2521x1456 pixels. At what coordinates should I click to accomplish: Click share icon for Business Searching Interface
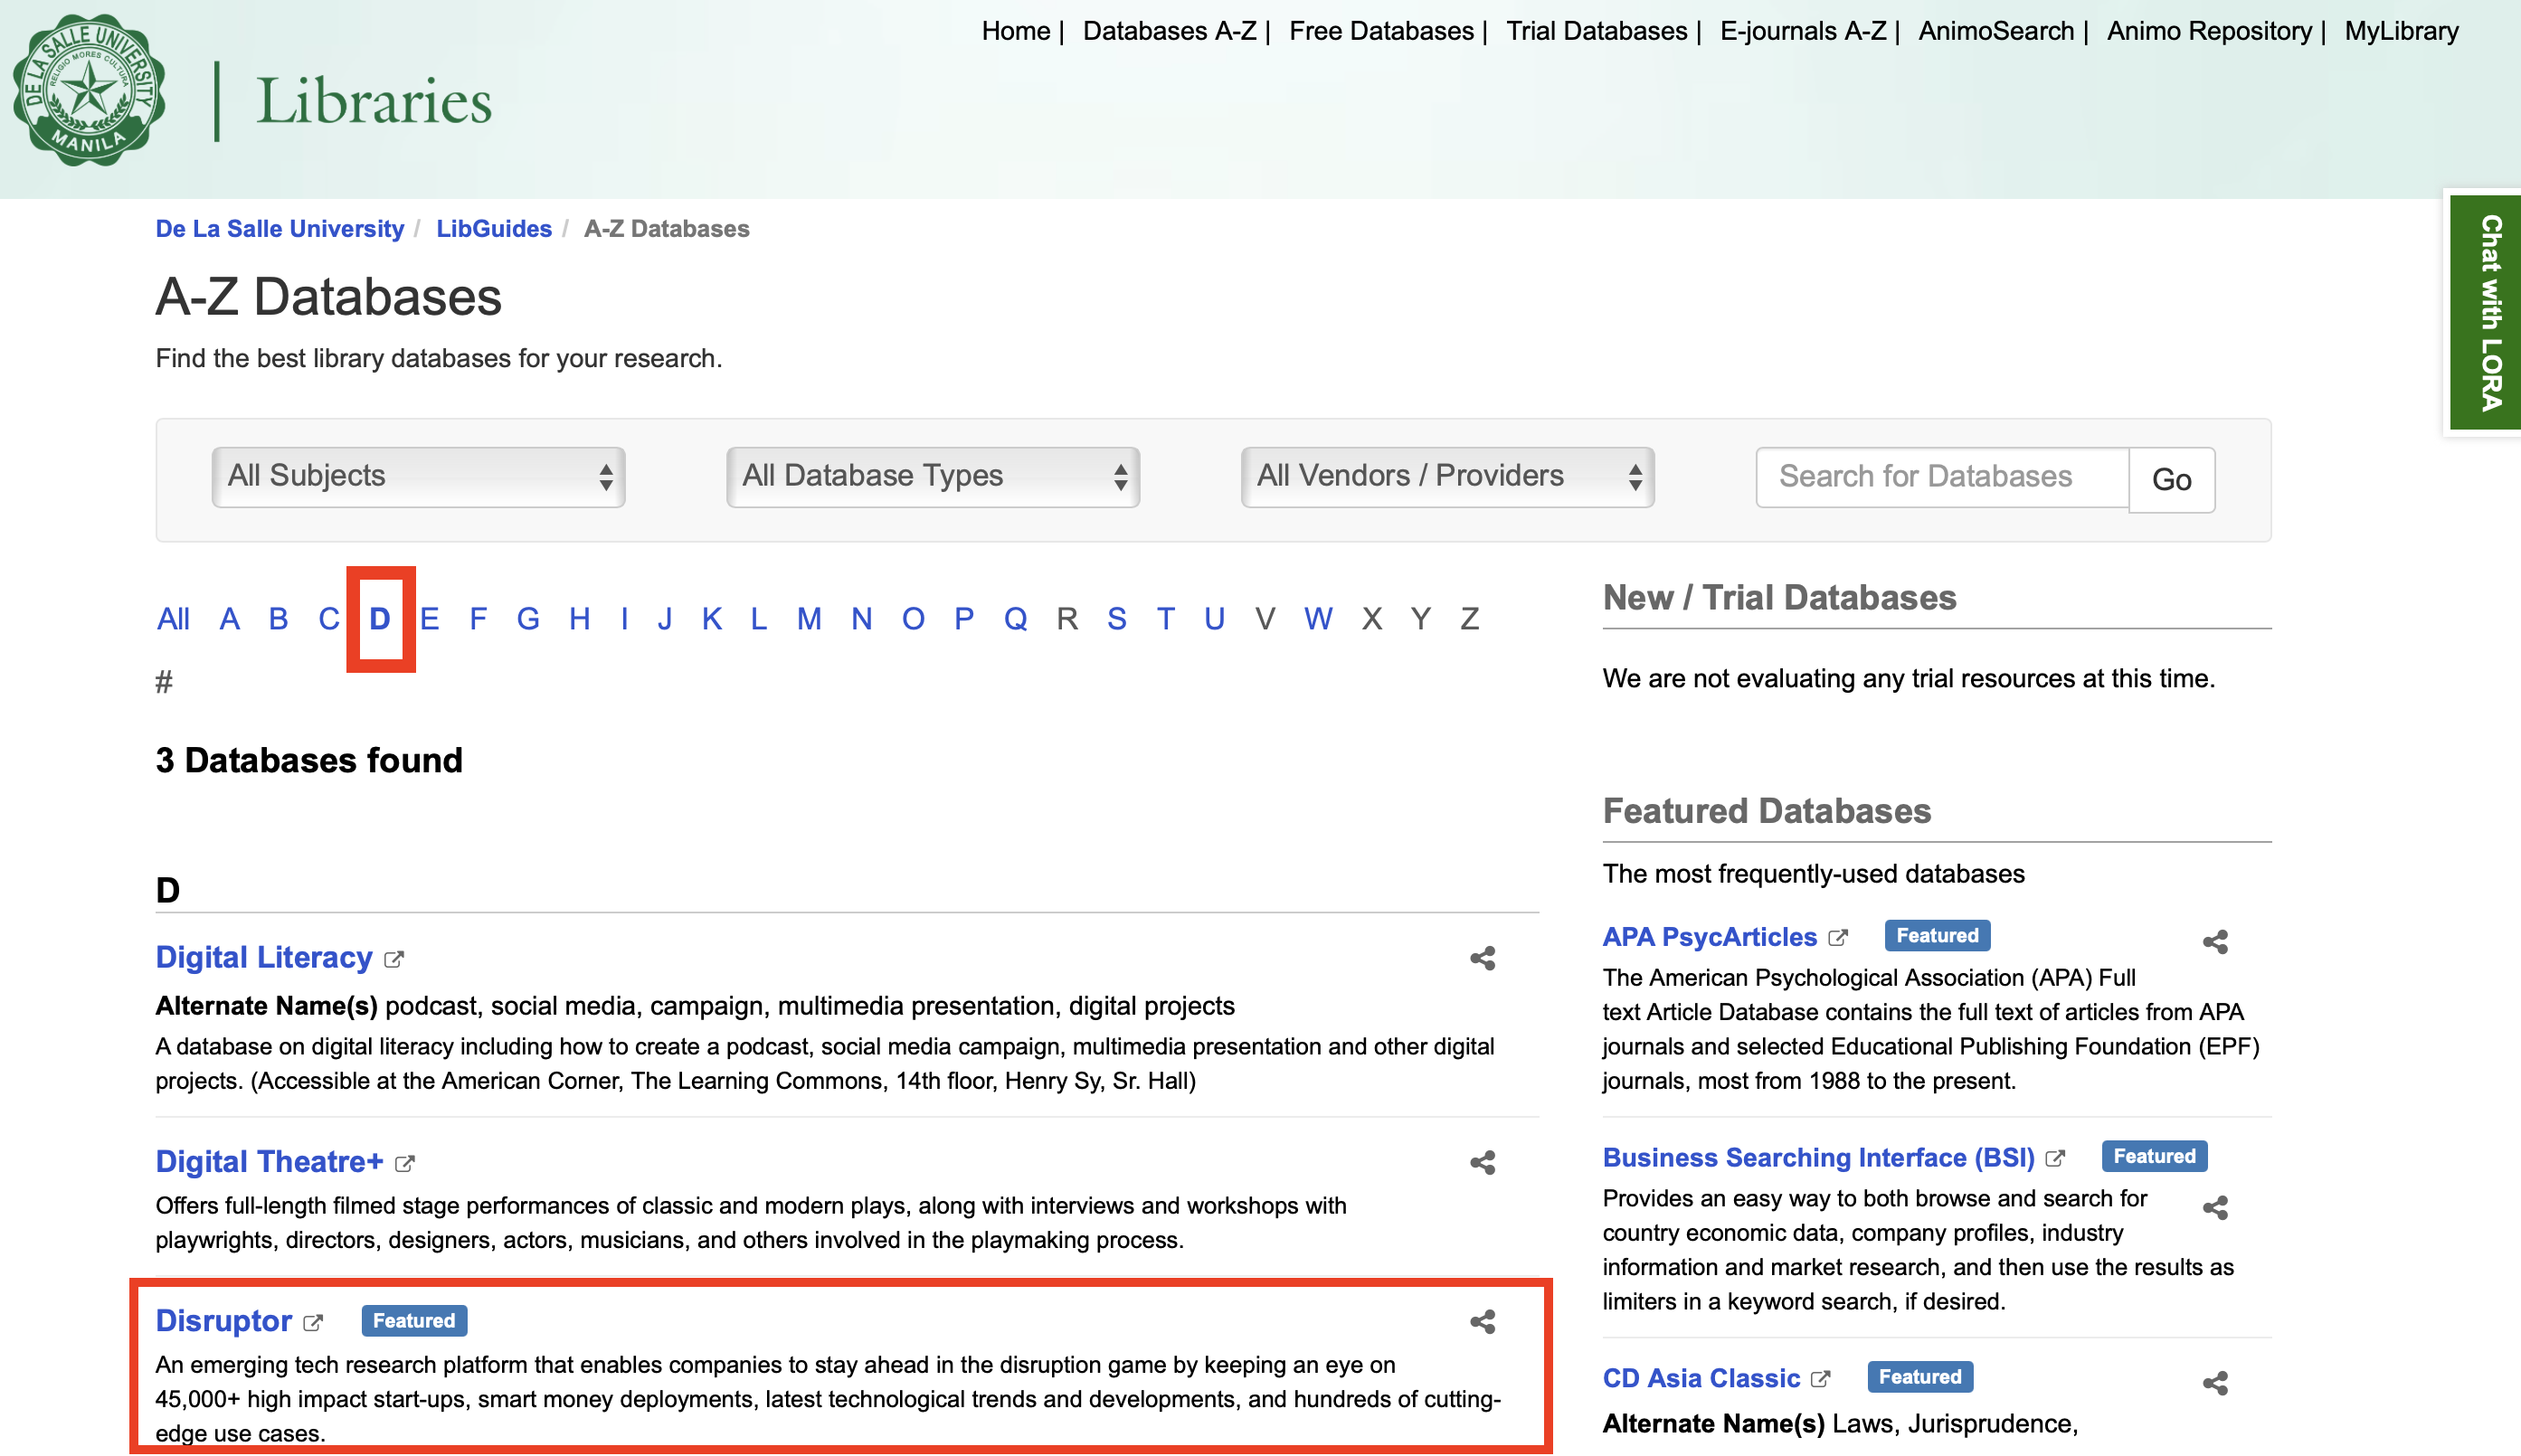[x=2214, y=1207]
